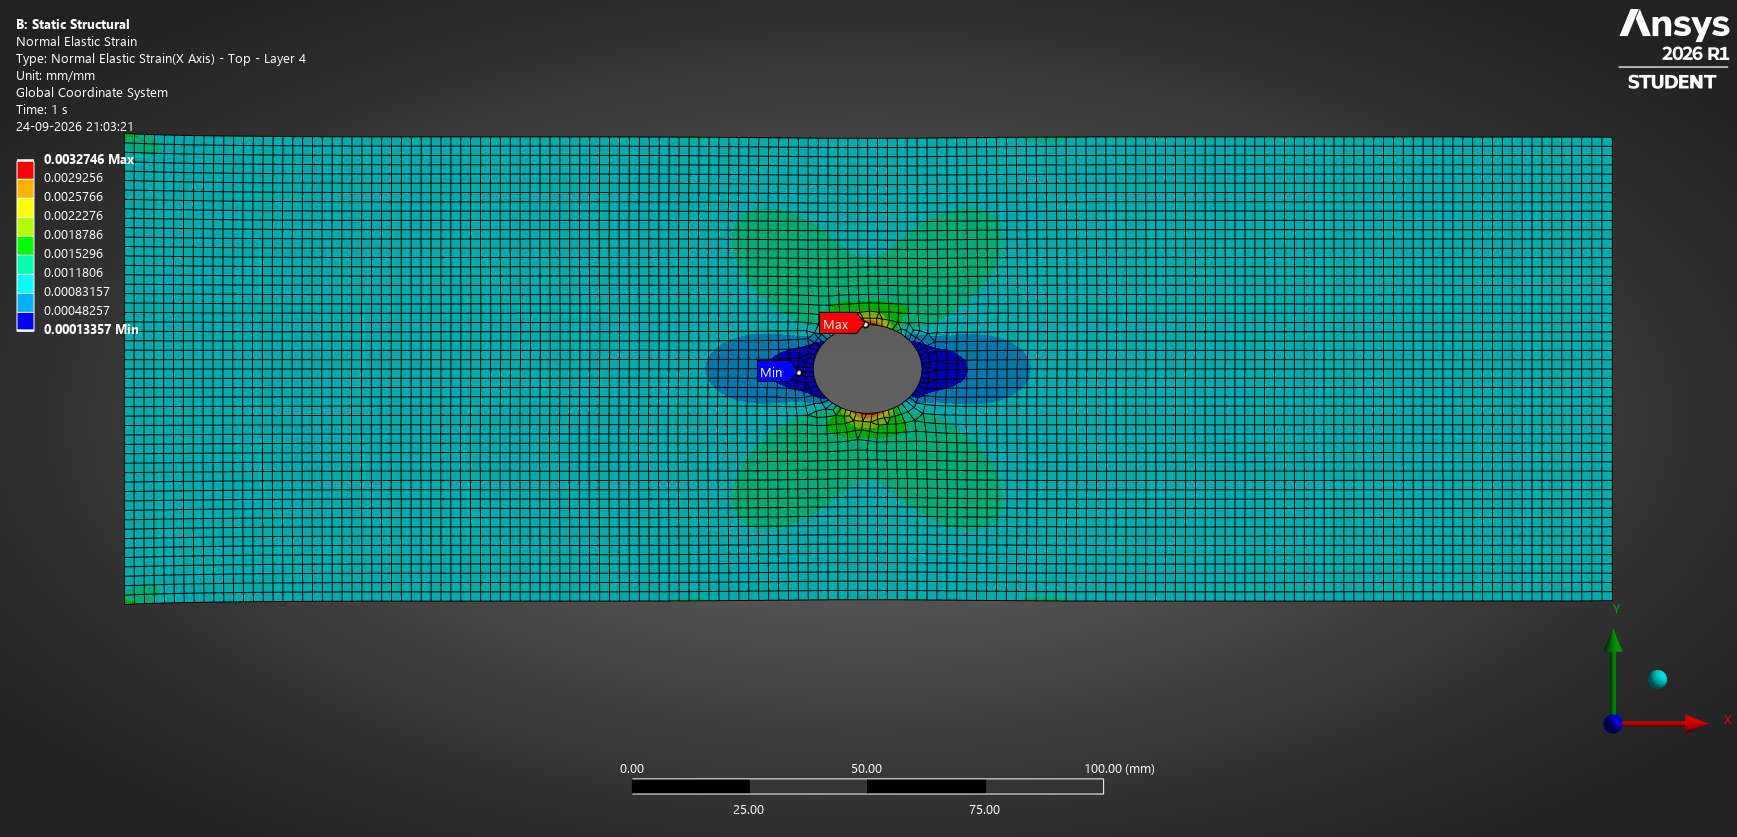
Task: Click the legend value 0.0025766
Action: [73, 197]
